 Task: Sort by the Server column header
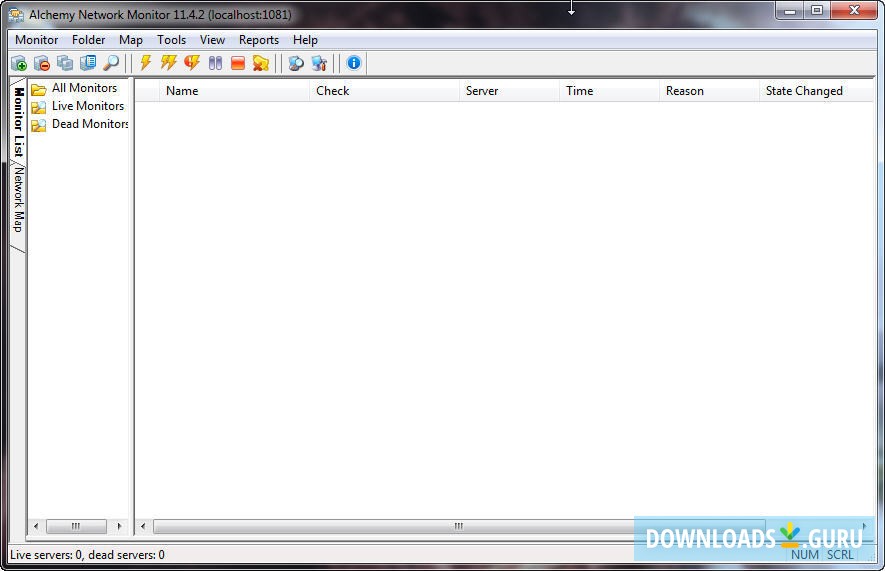pyautogui.click(x=510, y=91)
